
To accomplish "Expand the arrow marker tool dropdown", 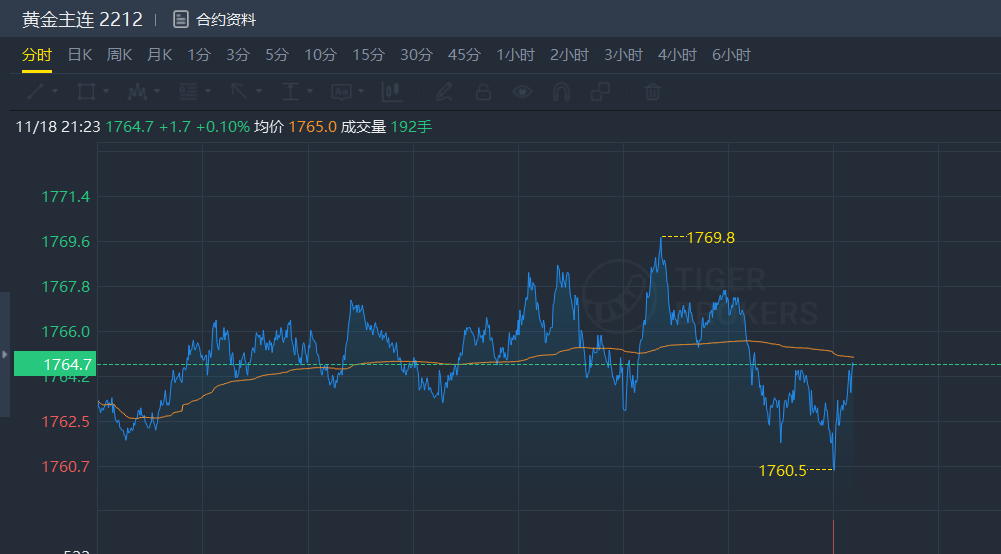I will coord(259,92).
